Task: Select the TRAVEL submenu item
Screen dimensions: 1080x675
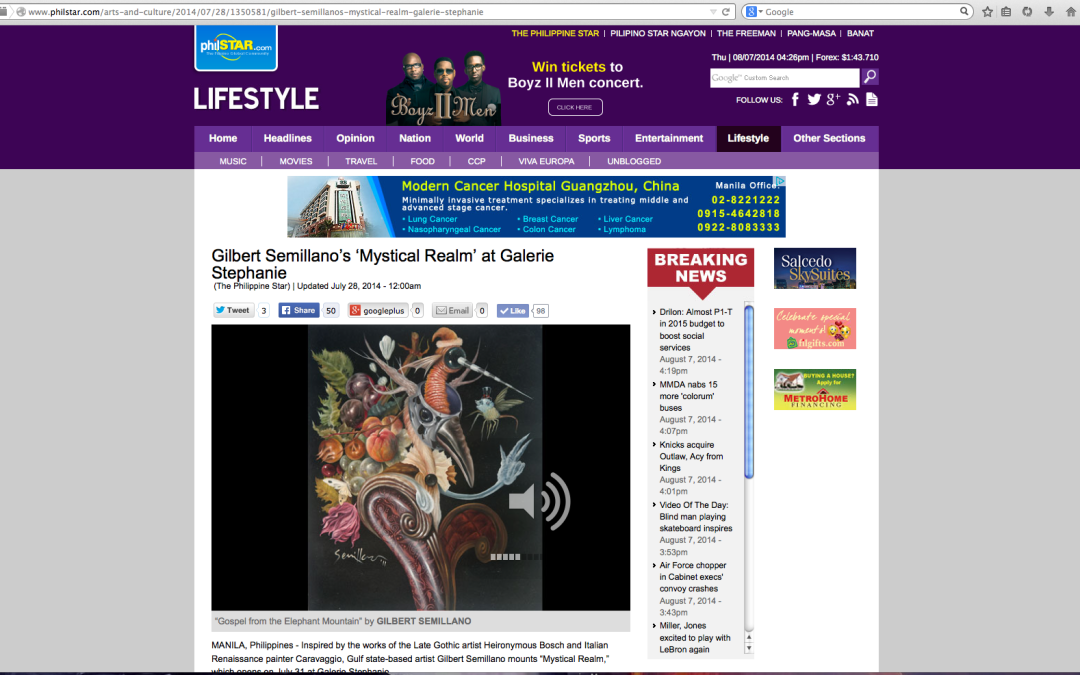Action: 361,161
